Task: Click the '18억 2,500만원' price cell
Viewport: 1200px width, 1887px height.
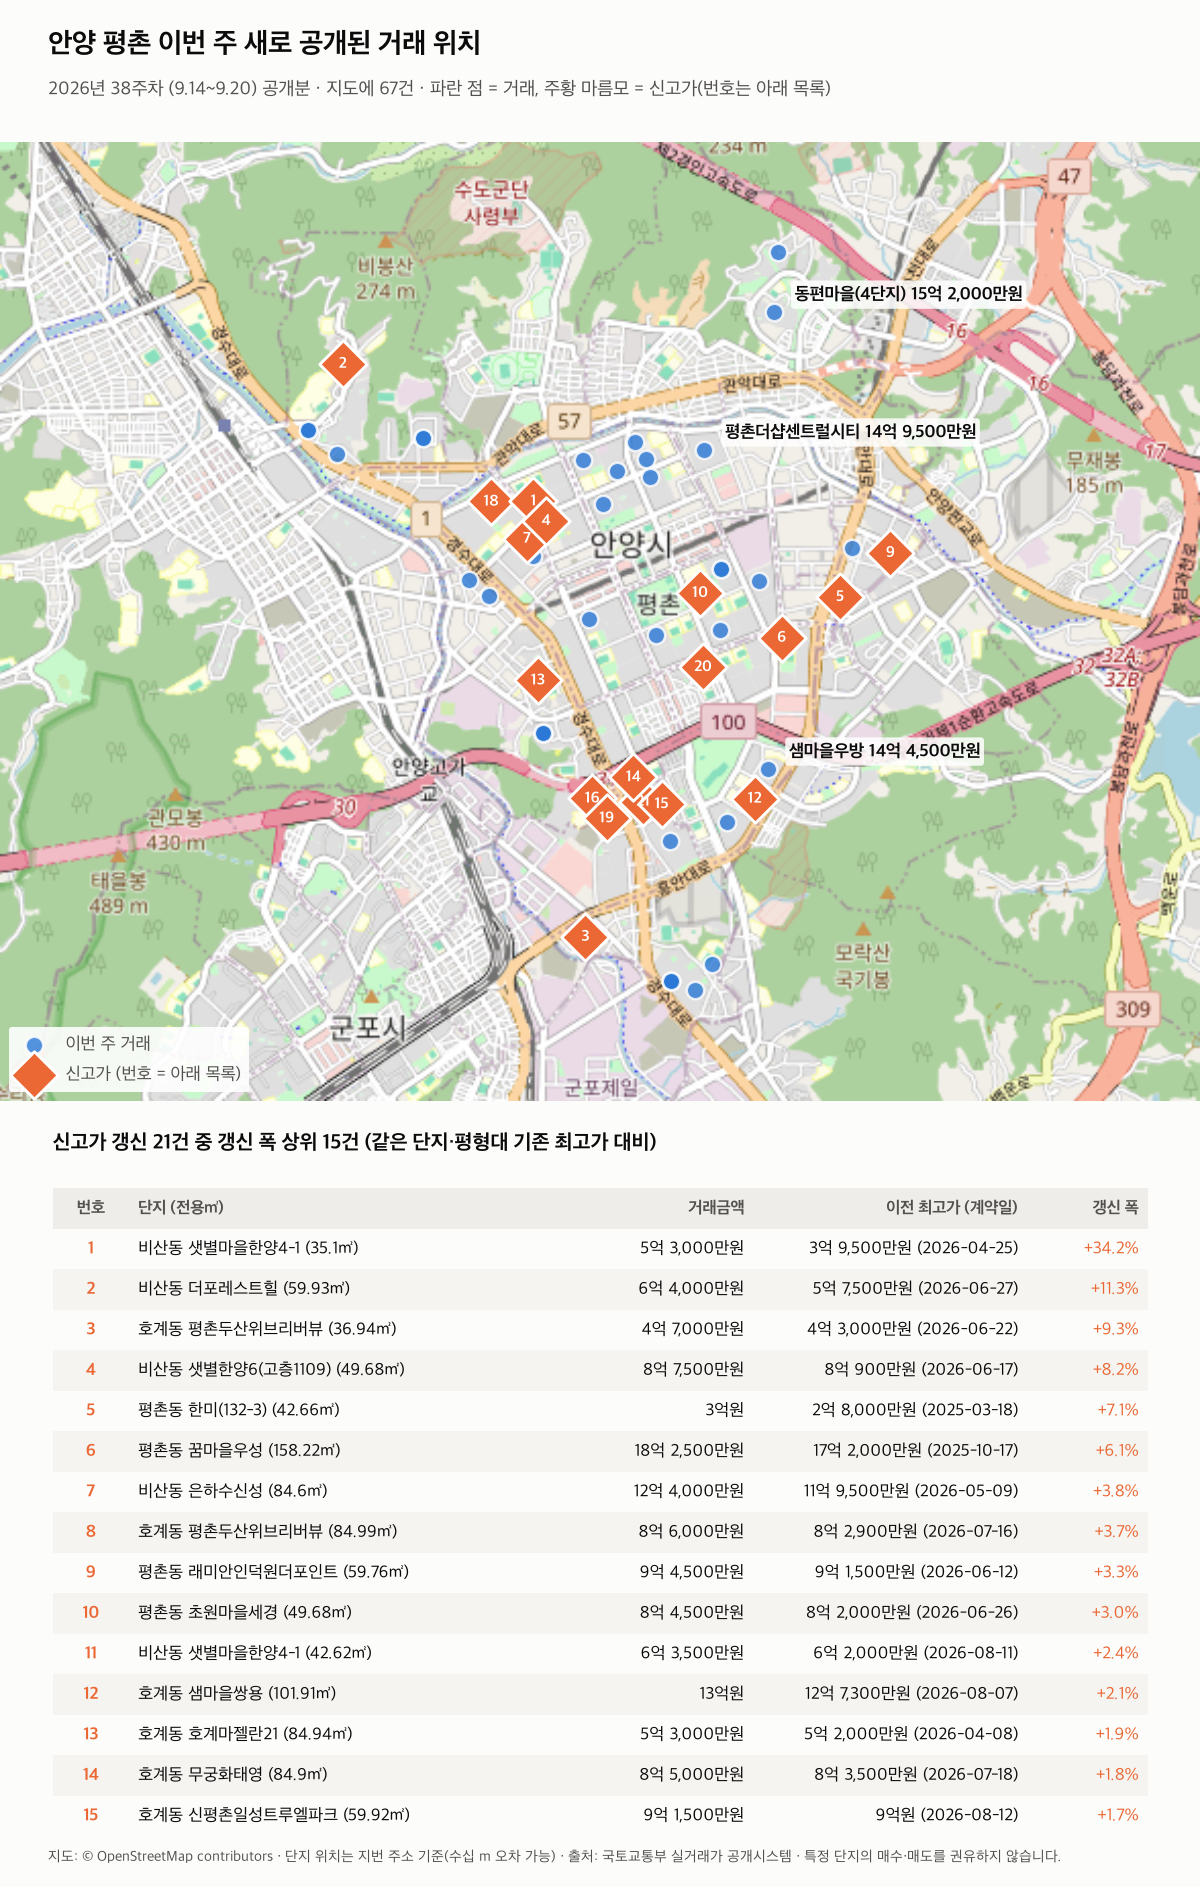Action: click(x=689, y=1450)
